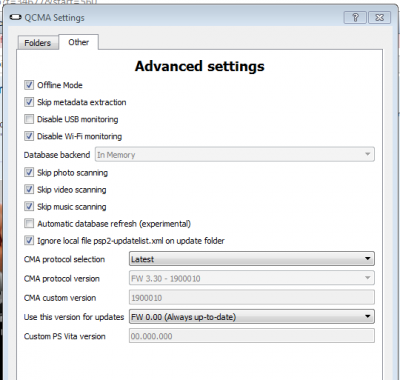The image size is (400, 380).
Task: Click the Use this version for updates label
Action: click(x=74, y=317)
